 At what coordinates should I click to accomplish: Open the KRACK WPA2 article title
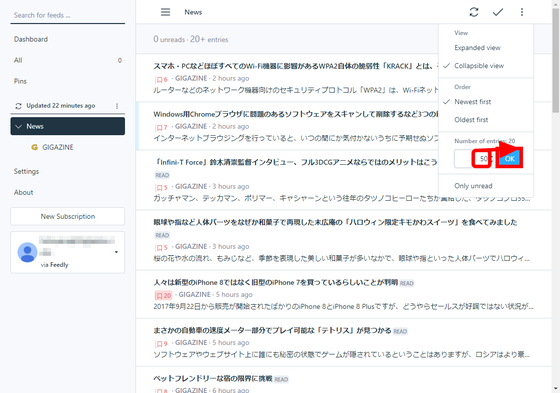pos(295,66)
